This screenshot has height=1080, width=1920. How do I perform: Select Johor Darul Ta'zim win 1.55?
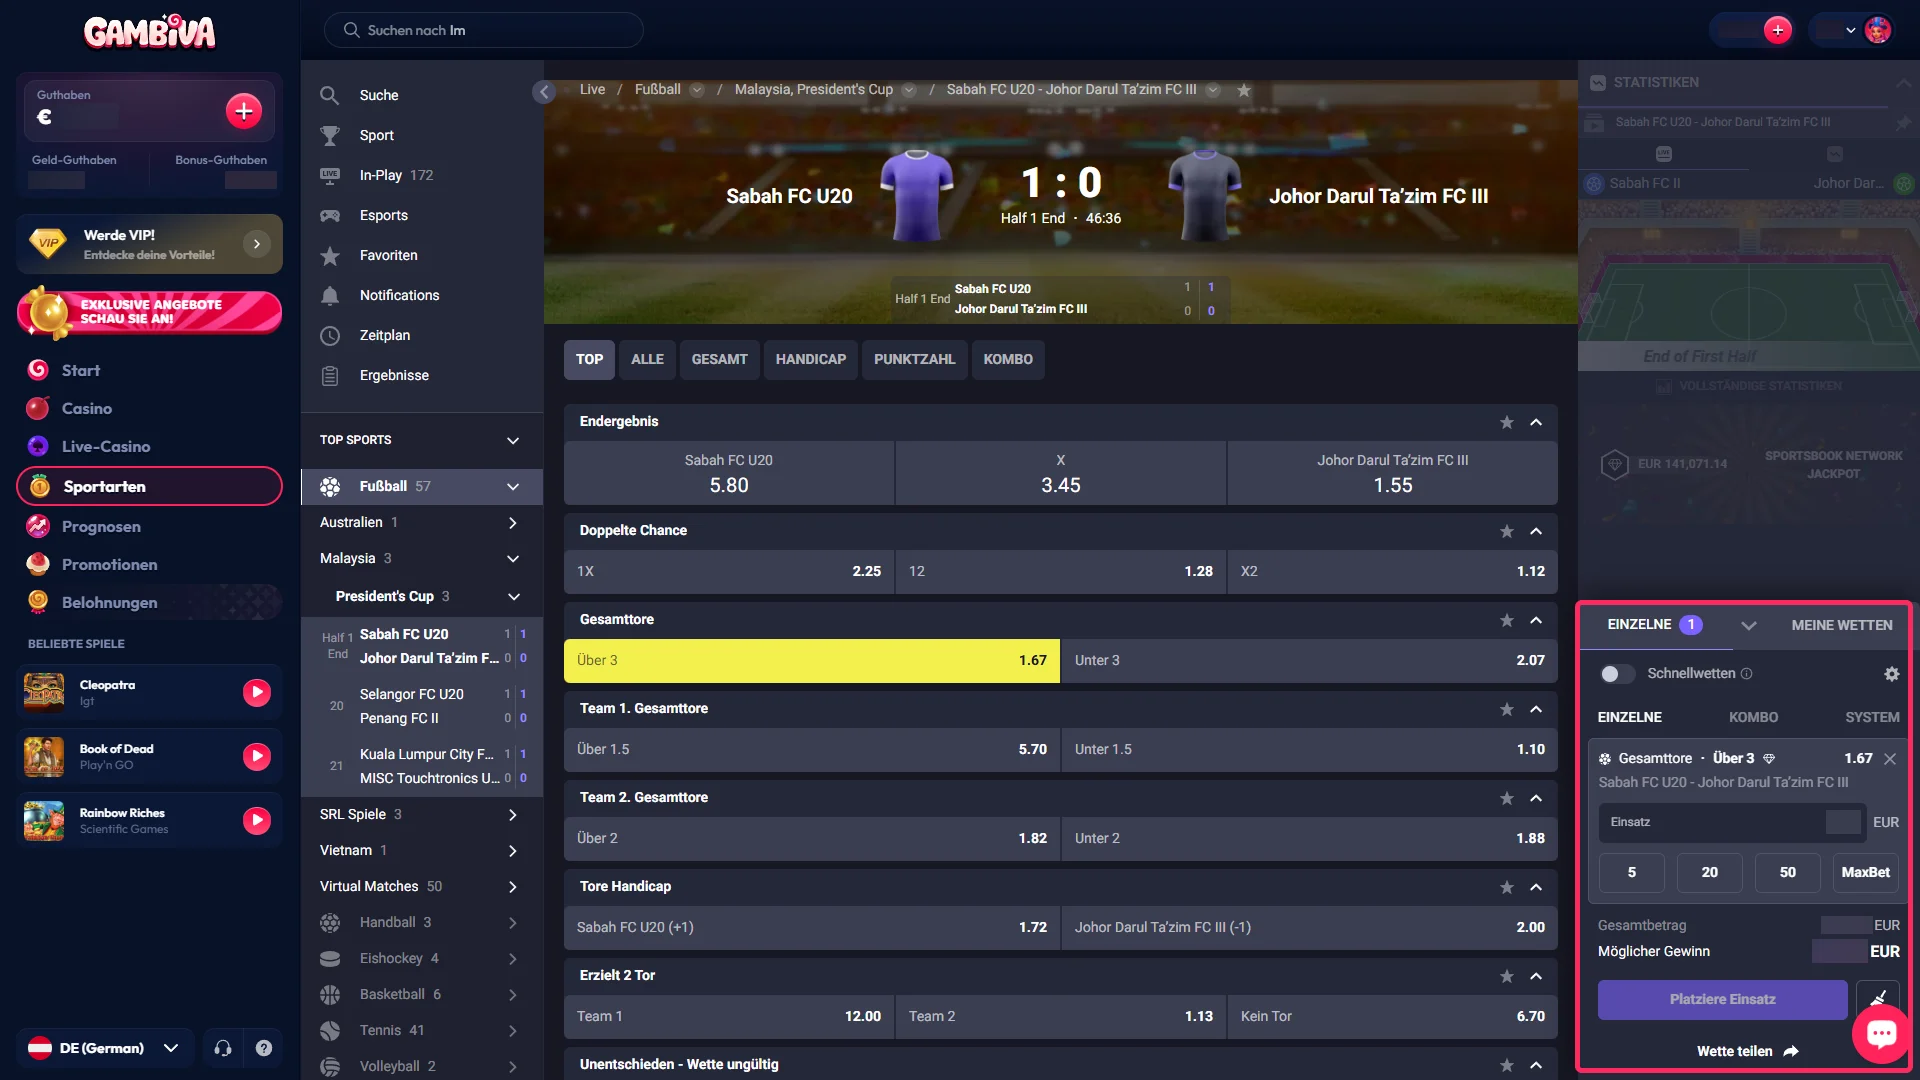click(1392, 473)
